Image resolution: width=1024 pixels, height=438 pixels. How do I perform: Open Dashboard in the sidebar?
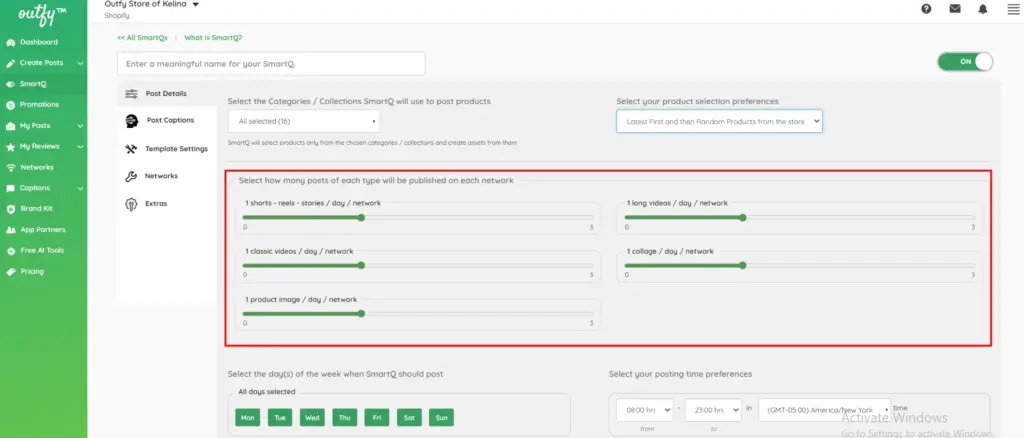click(38, 42)
